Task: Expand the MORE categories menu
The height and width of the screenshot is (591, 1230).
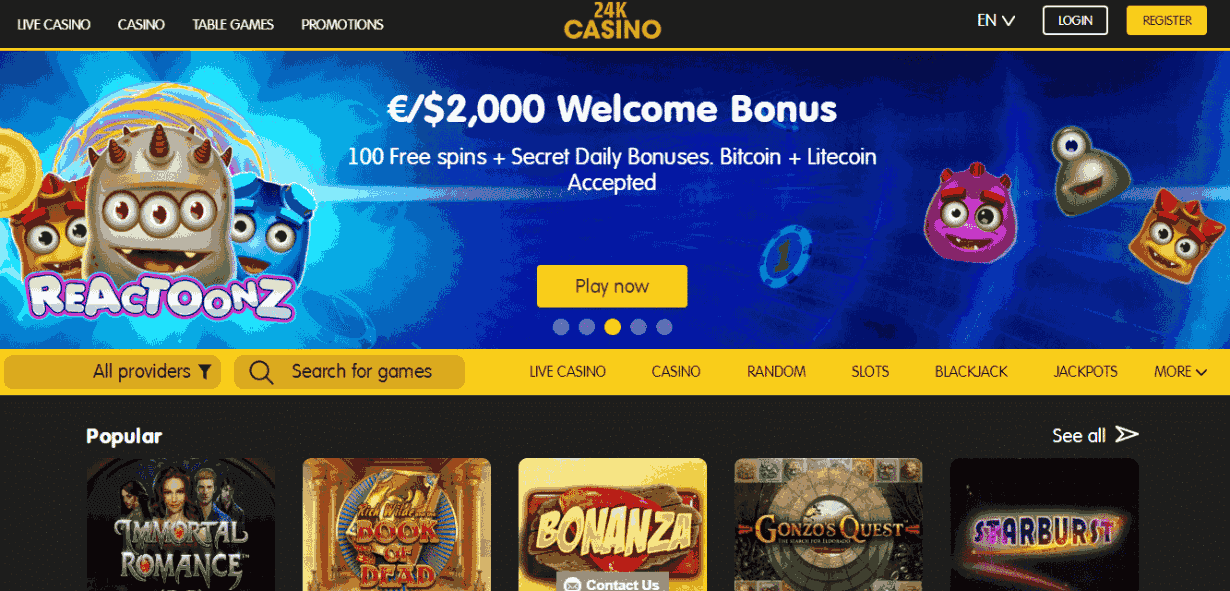Action: tap(1180, 372)
